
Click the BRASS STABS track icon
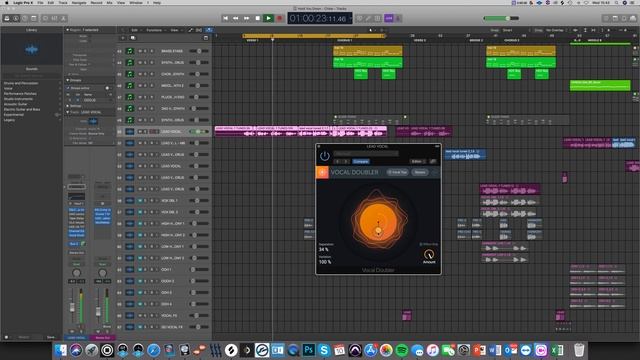[x=130, y=51]
